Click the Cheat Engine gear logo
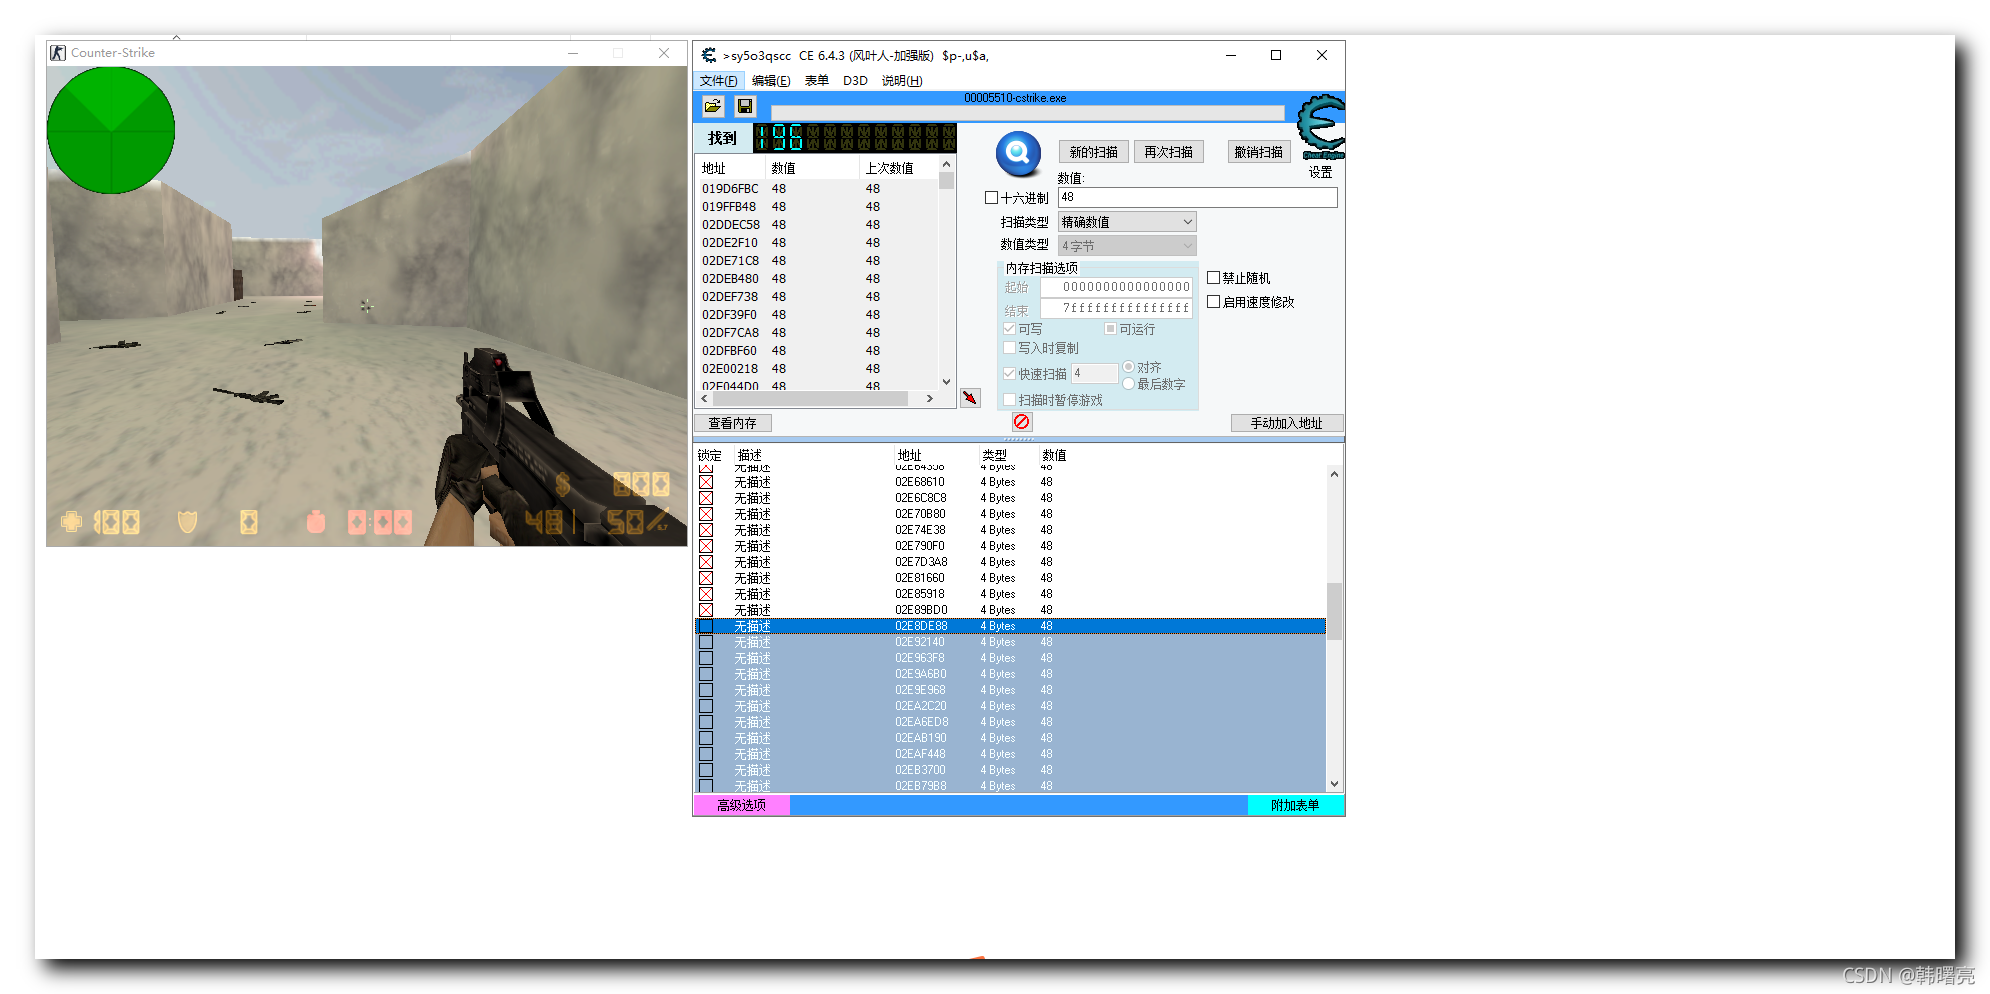 1321,126
